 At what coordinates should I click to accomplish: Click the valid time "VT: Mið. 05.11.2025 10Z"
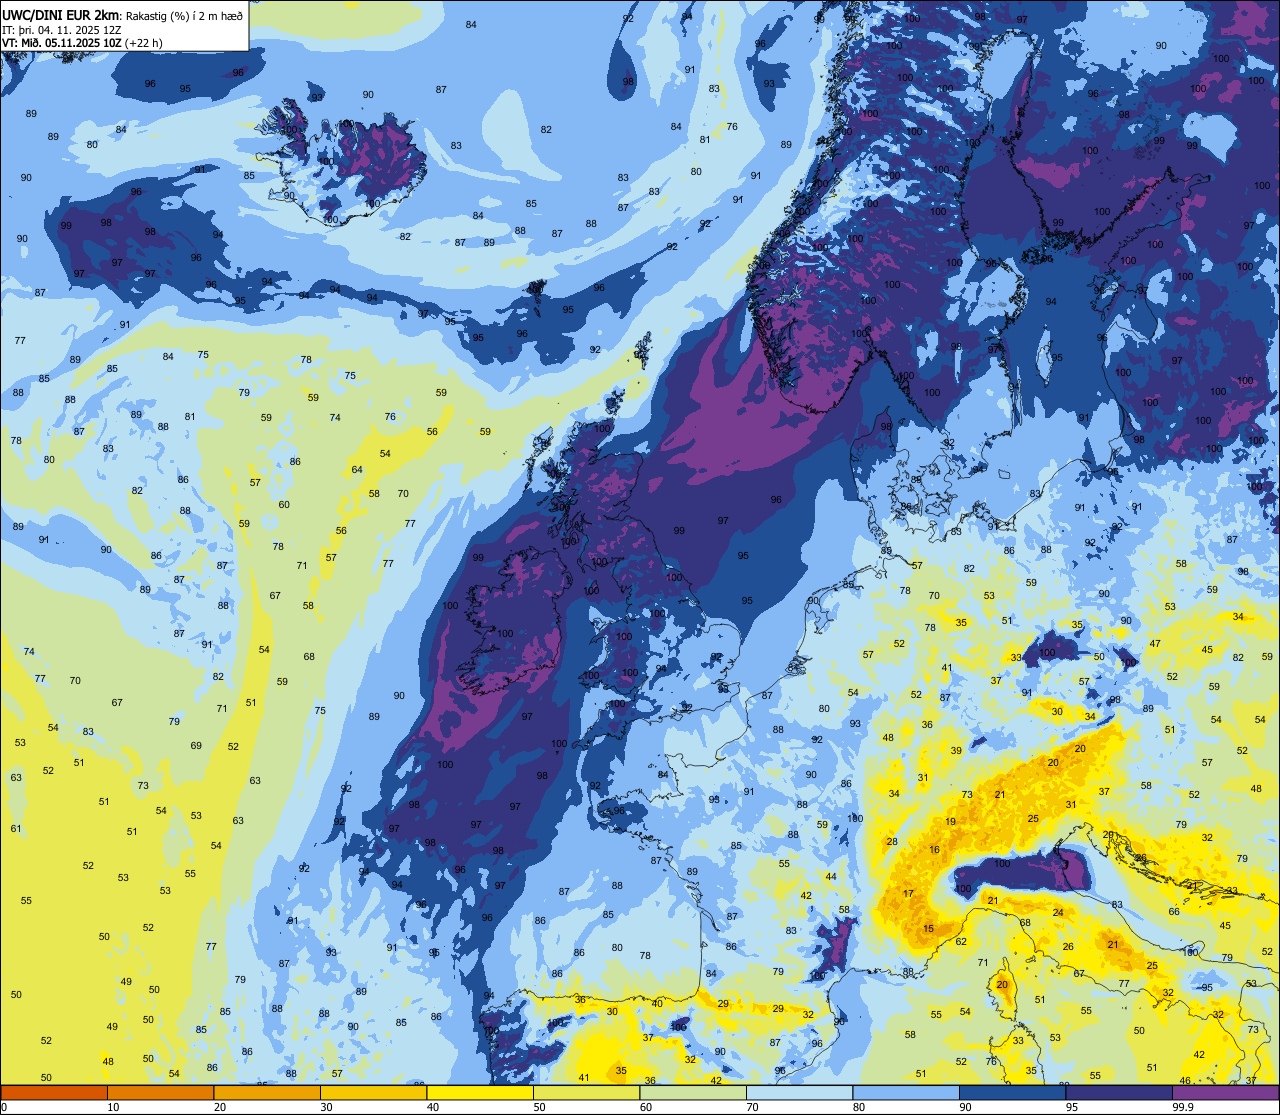point(62,42)
